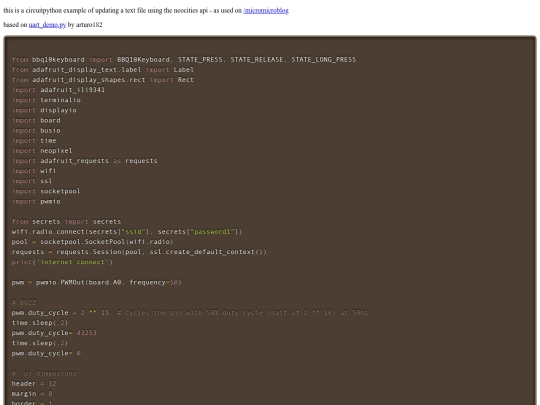Click the 'margin = 8' line
This screenshot has height=405, width=540.
(32, 394)
